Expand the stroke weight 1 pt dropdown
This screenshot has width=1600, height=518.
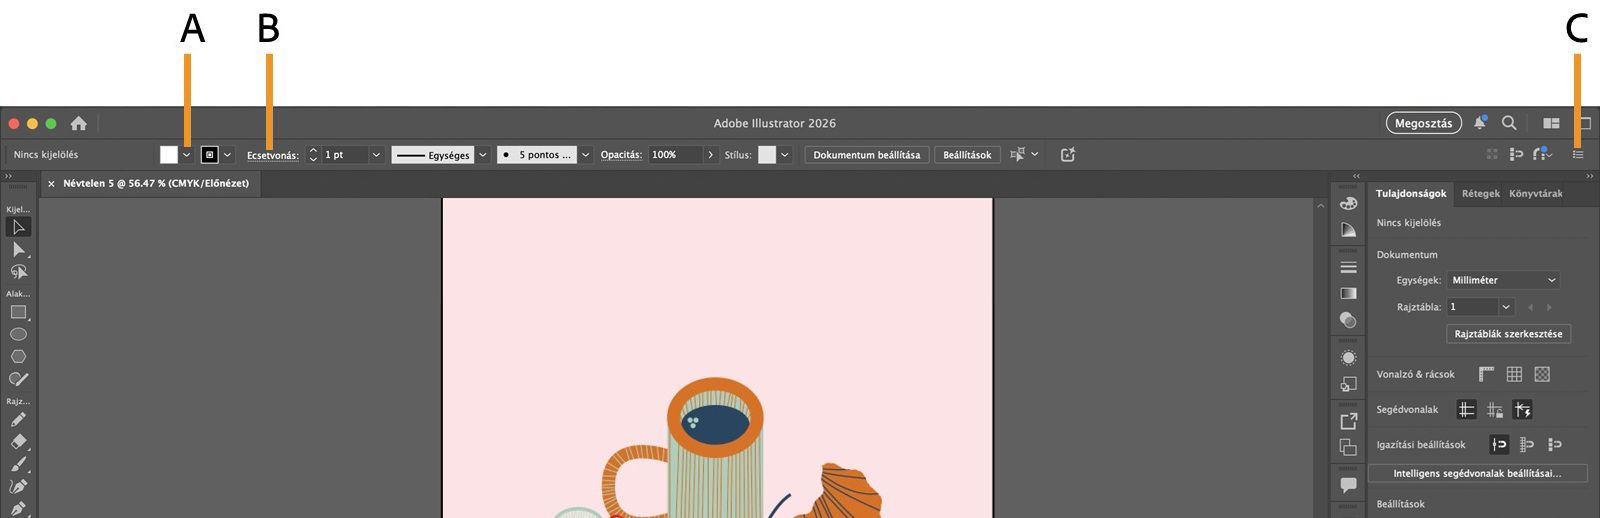tap(376, 154)
